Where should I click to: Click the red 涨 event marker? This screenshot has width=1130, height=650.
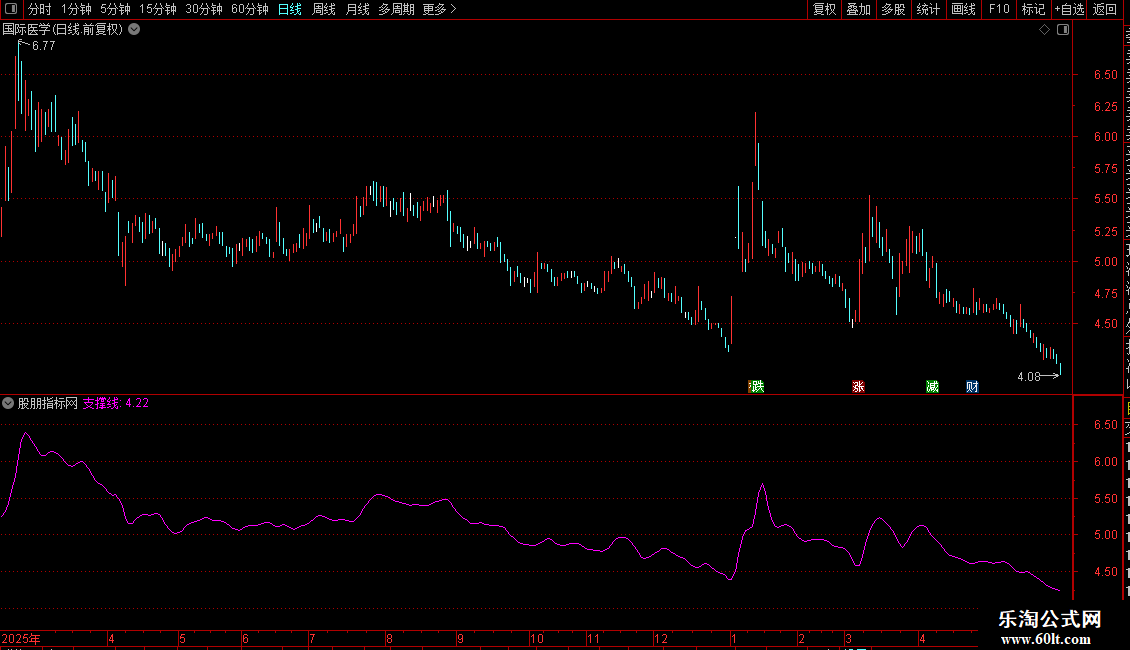pos(858,387)
